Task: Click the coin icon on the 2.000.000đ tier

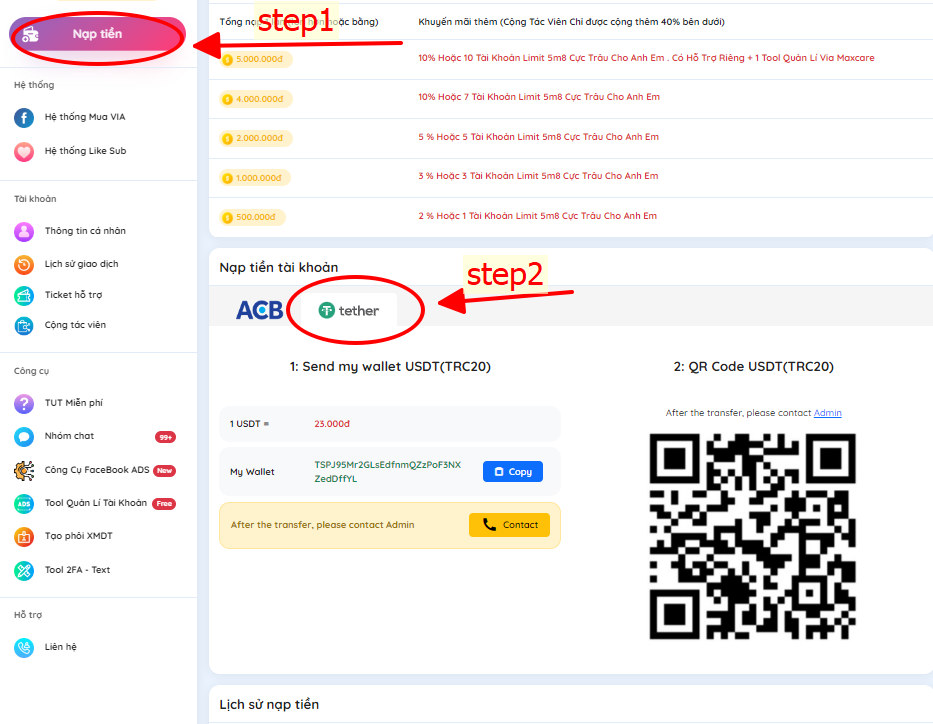Action: point(227,139)
